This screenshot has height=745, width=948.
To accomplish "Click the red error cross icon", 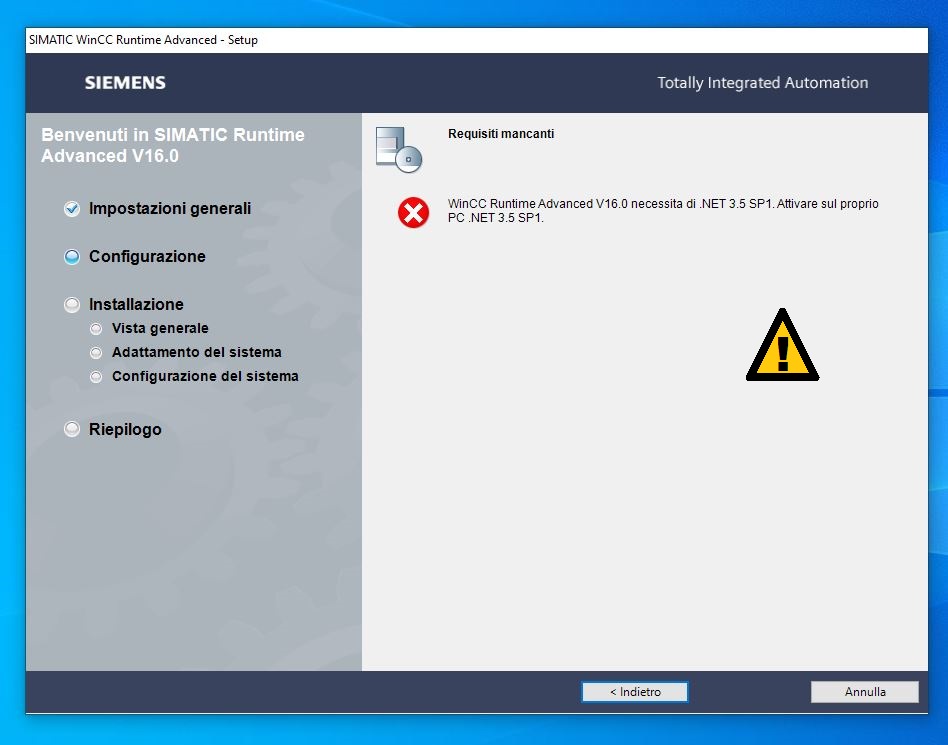I will [414, 213].
